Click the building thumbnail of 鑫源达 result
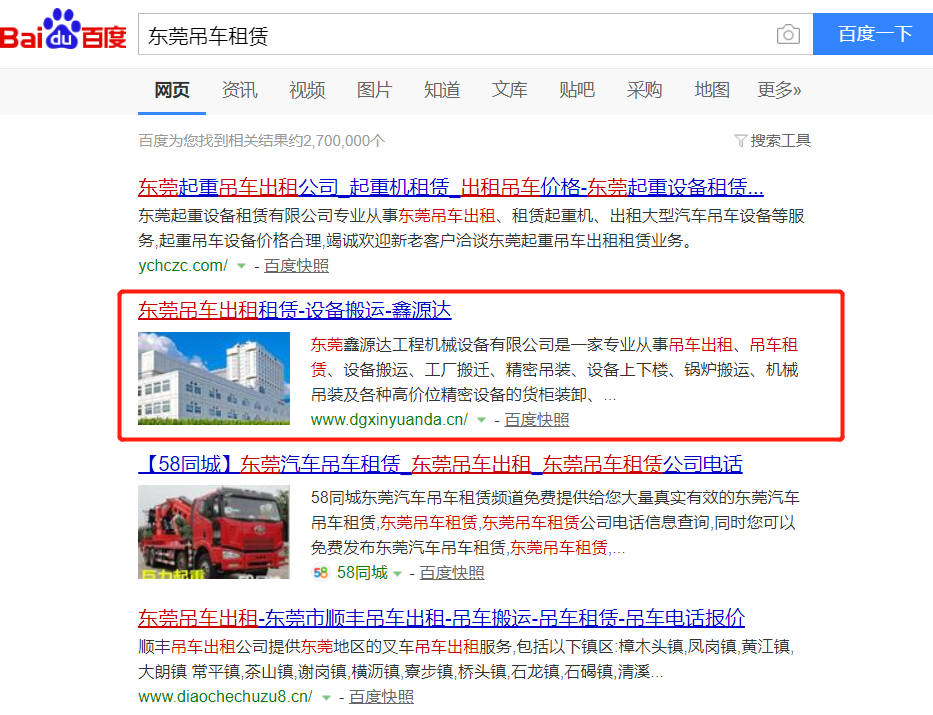 [214, 378]
